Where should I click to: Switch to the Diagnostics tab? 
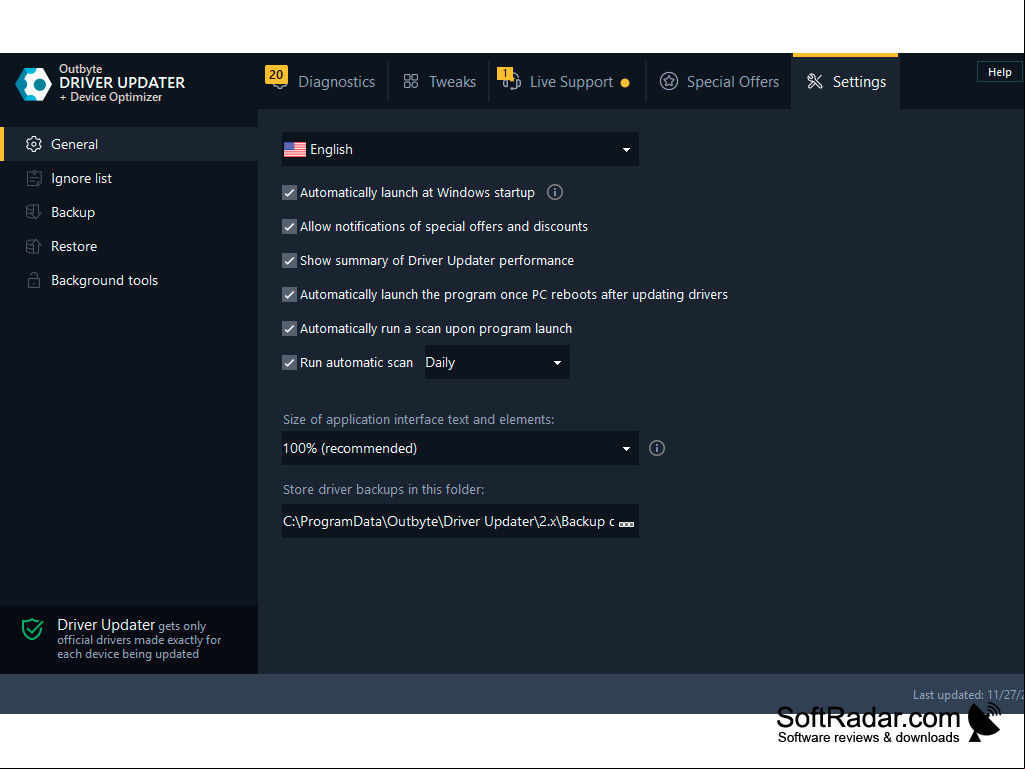324,81
